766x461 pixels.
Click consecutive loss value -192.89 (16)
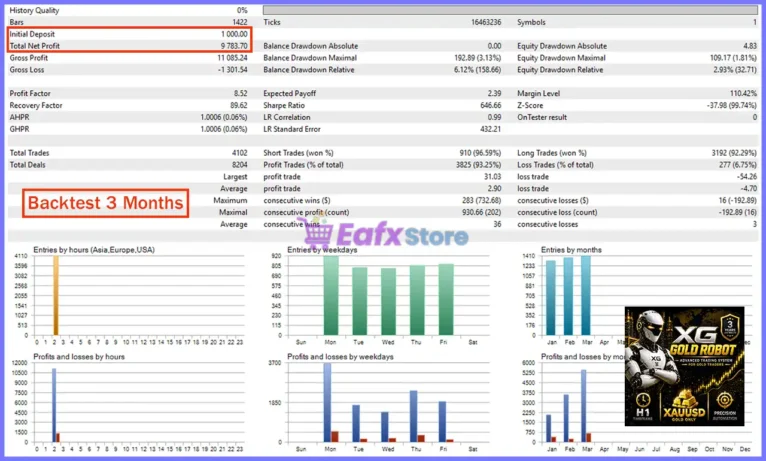738,212
